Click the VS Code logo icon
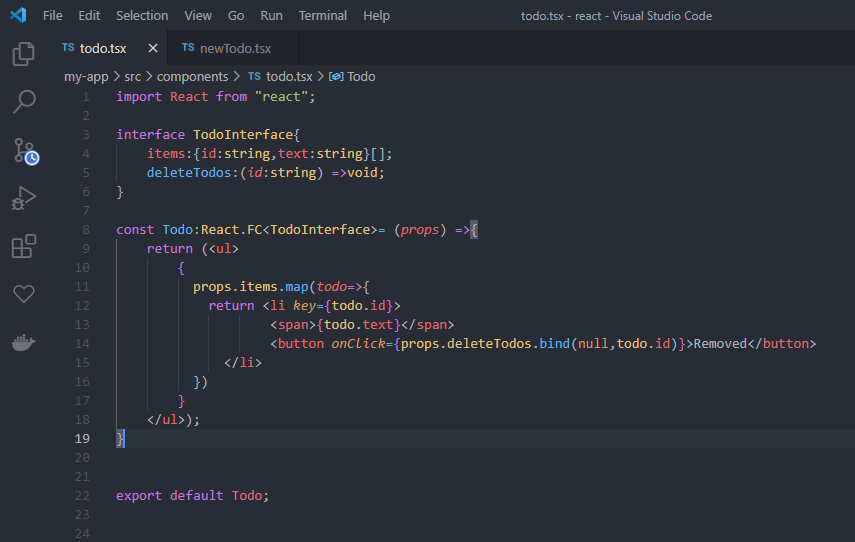This screenshot has height=542, width=855. (18, 16)
